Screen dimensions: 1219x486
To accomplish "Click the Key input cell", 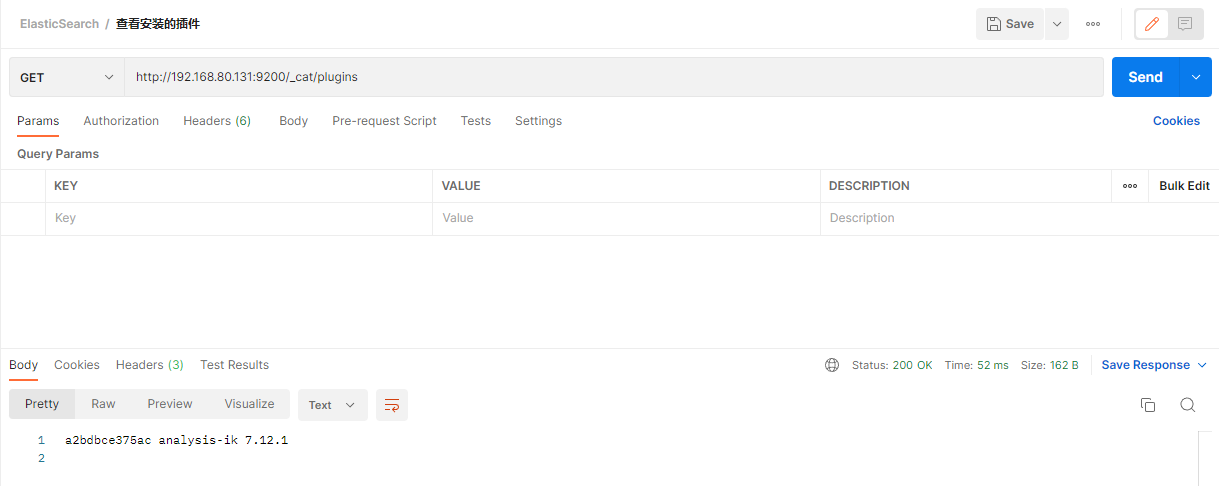I will (239, 218).
